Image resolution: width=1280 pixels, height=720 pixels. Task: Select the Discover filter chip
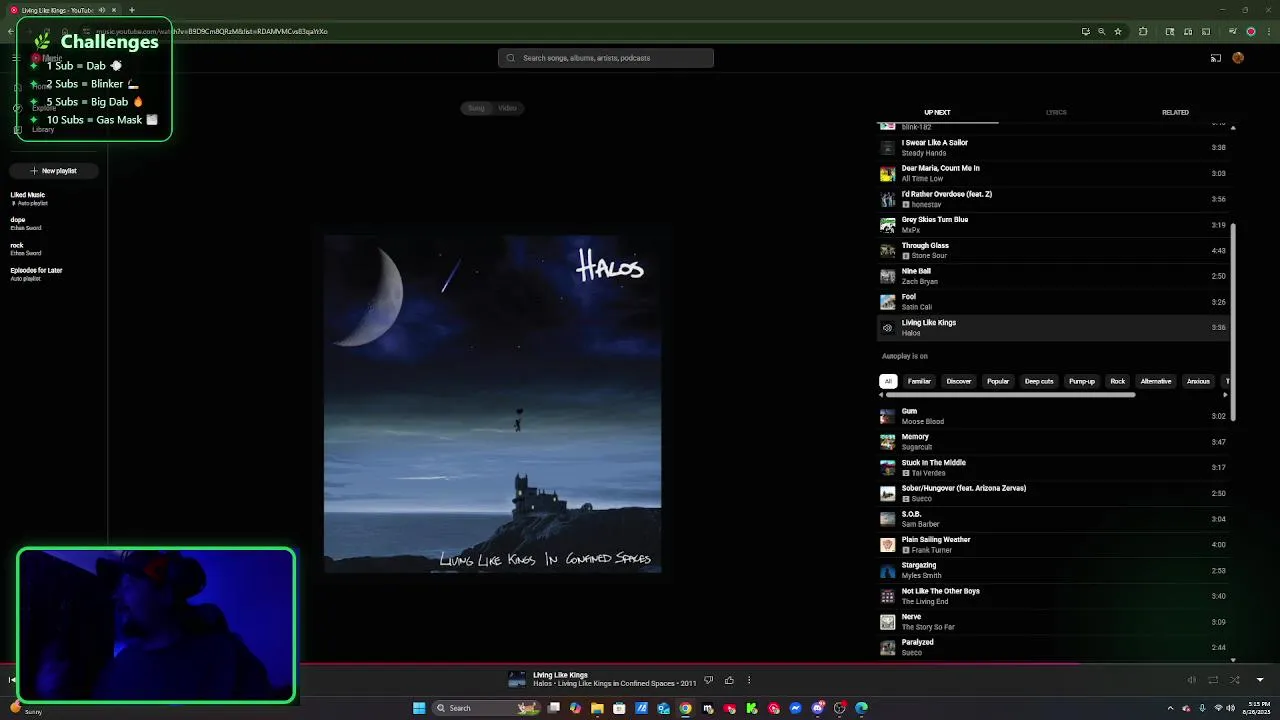pos(959,381)
